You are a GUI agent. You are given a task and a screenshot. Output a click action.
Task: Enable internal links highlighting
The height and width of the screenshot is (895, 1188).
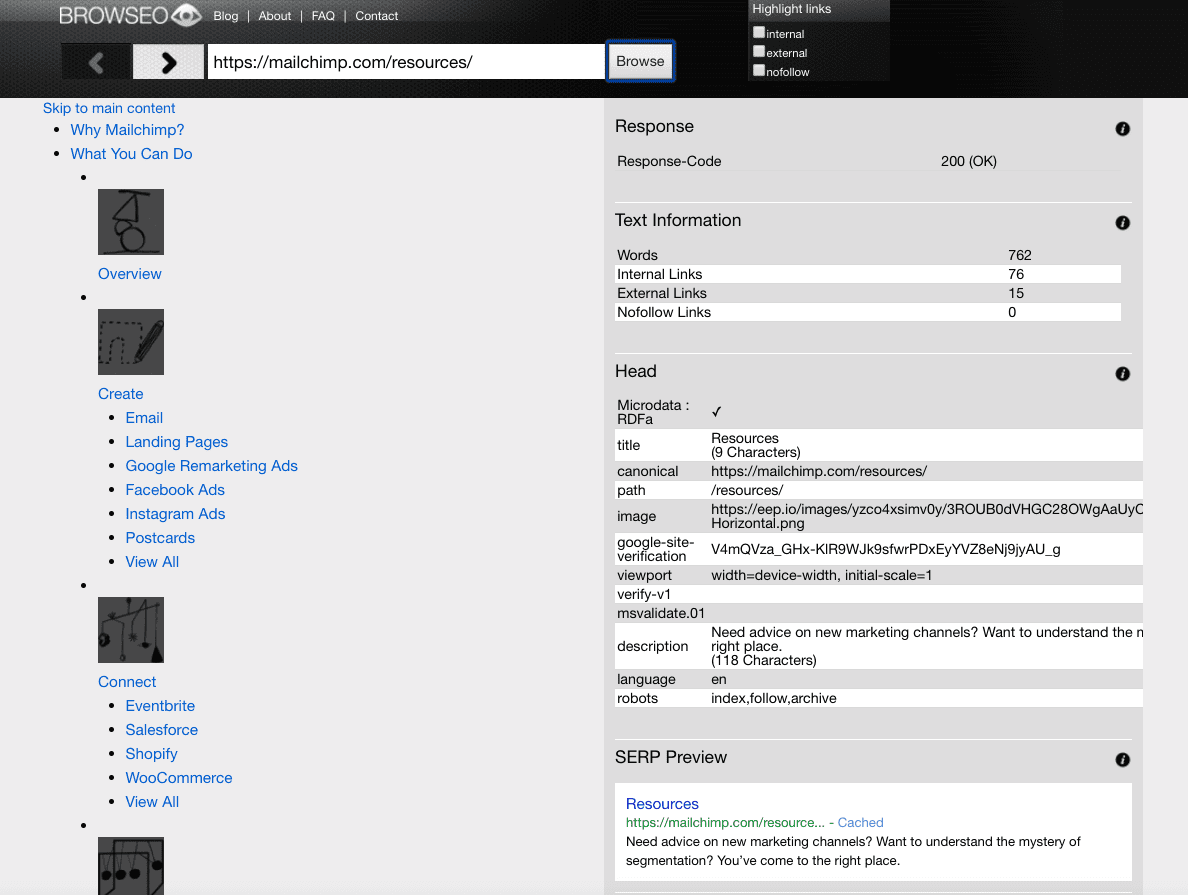click(758, 33)
